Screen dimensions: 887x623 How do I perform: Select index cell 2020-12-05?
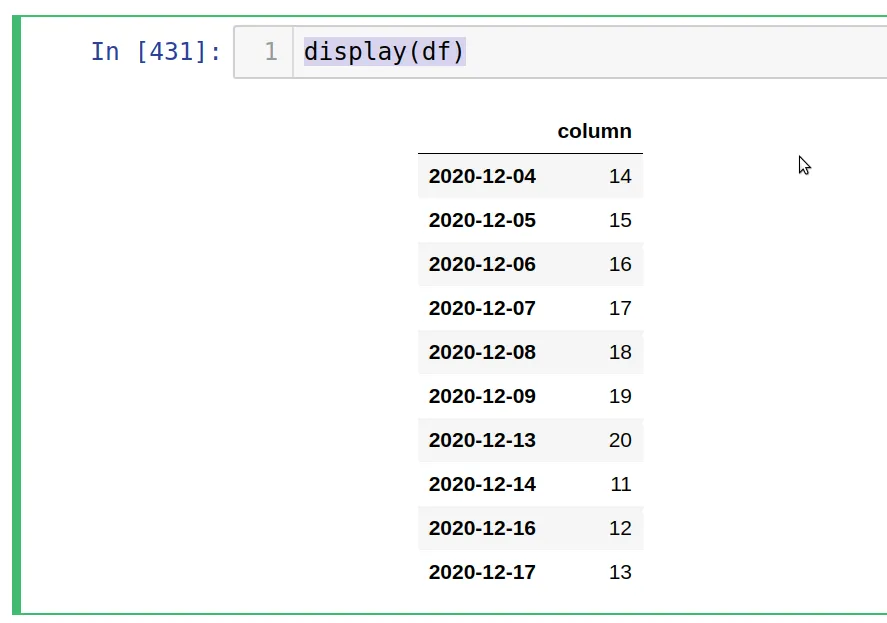coord(482,221)
